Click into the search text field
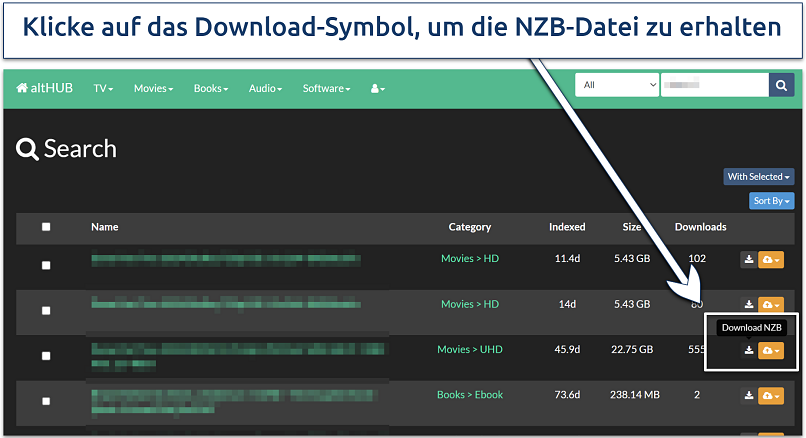 (x=714, y=86)
